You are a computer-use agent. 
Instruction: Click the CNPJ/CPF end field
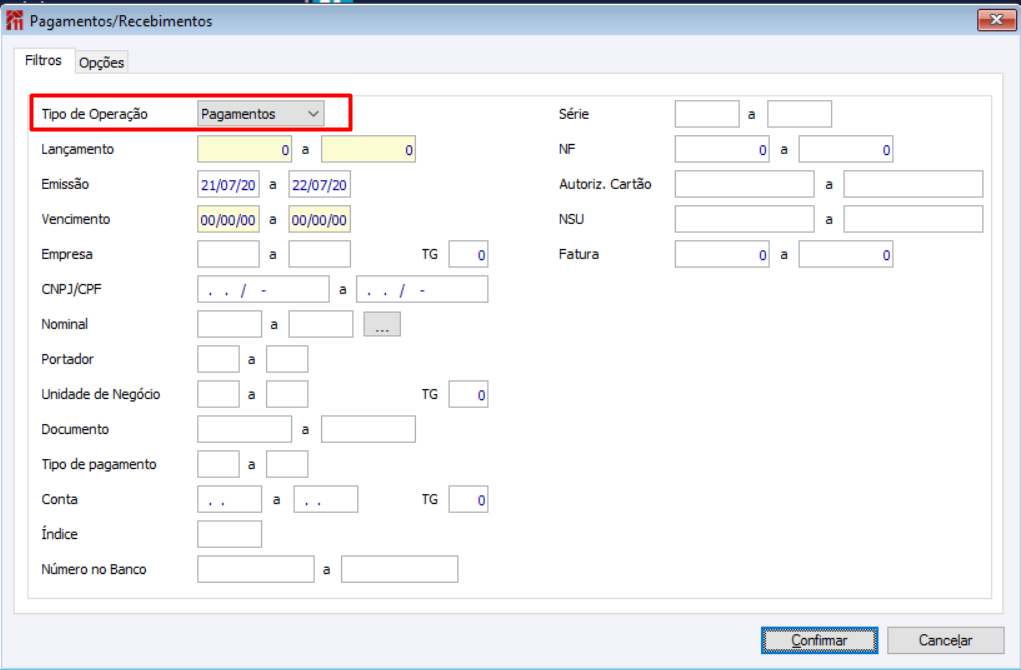(x=422, y=290)
